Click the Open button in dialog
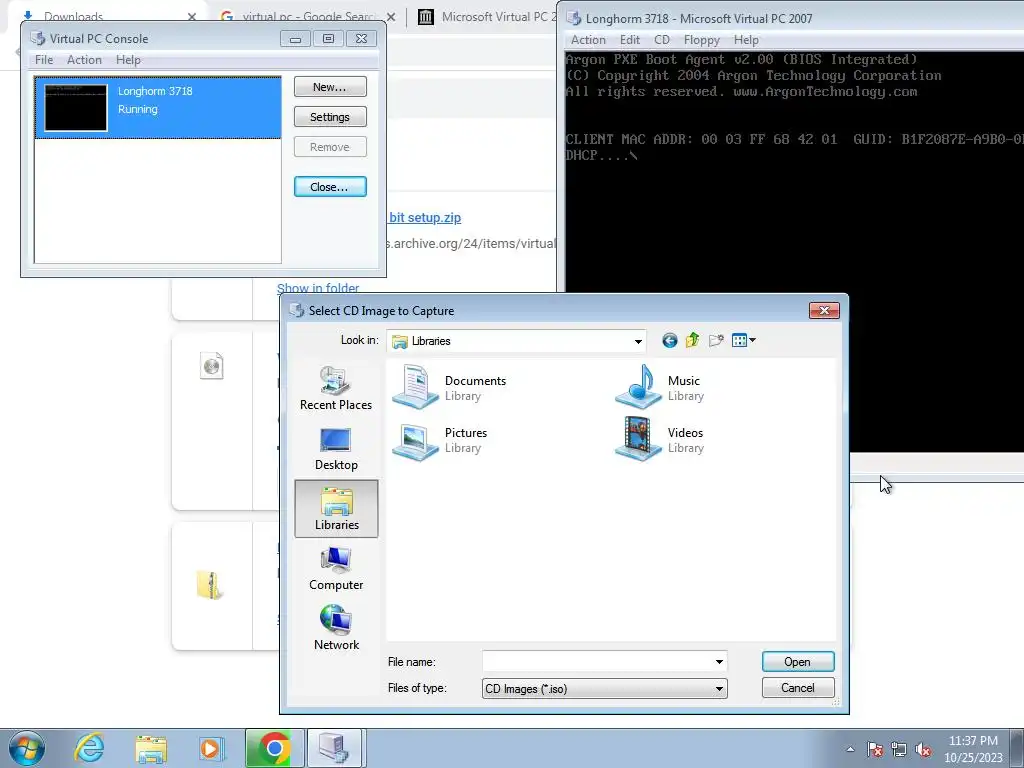The image size is (1024, 768). (x=797, y=662)
